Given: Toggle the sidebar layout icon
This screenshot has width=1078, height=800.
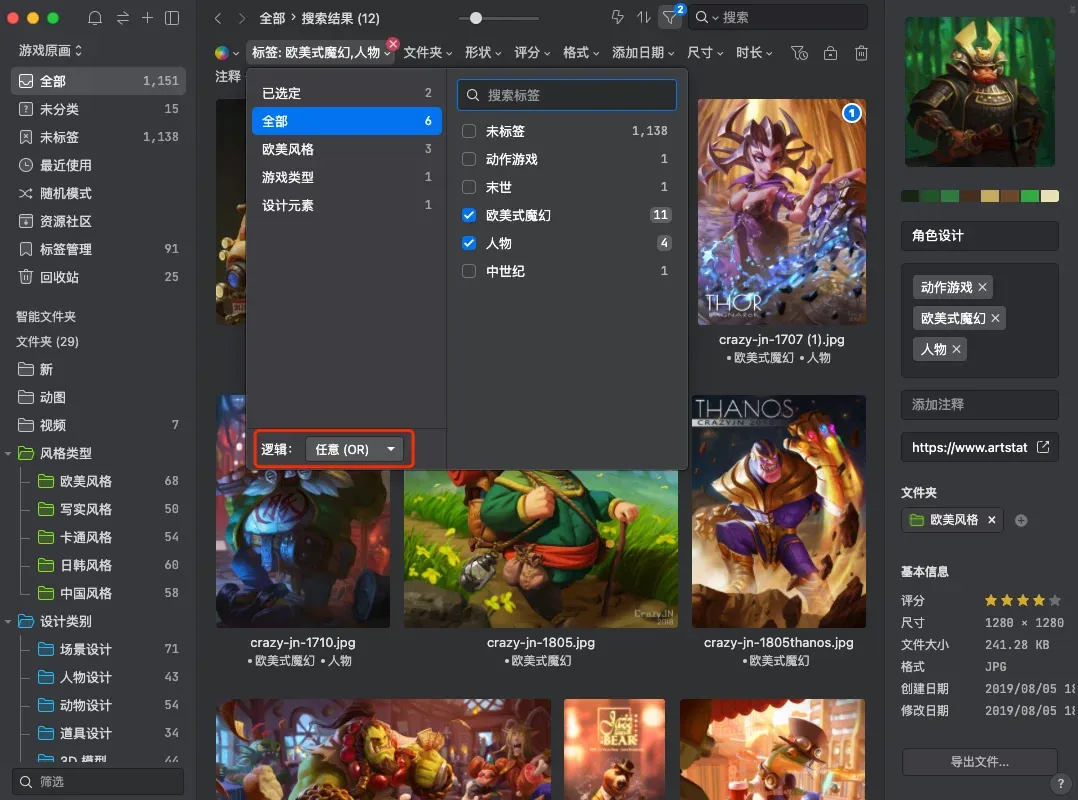Looking at the screenshot, I should 173,18.
